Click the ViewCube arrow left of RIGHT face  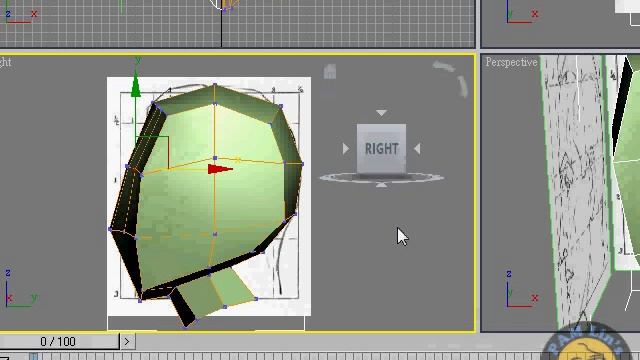pyautogui.click(x=346, y=149)
